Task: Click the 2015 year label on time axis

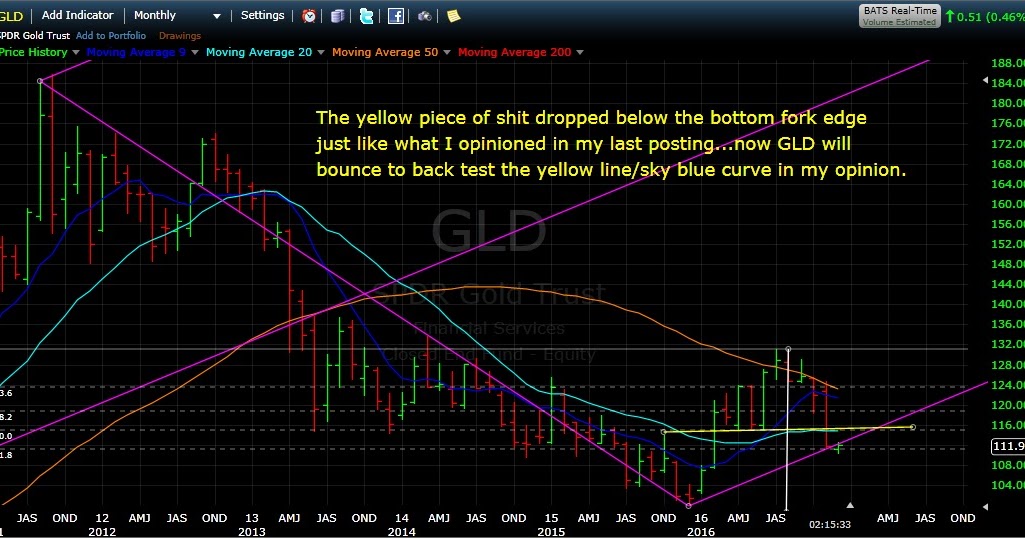Action: (x=551, y=531)
